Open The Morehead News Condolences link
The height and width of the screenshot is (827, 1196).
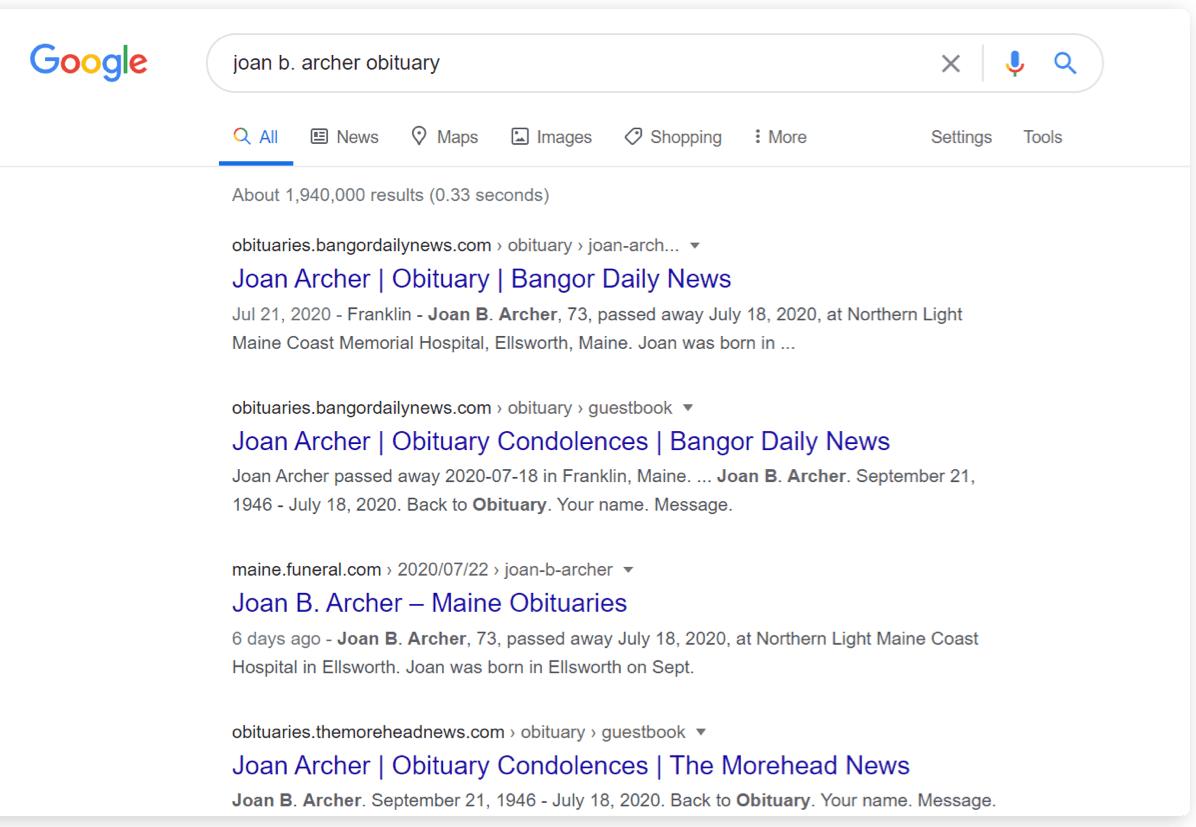point(570,765)
